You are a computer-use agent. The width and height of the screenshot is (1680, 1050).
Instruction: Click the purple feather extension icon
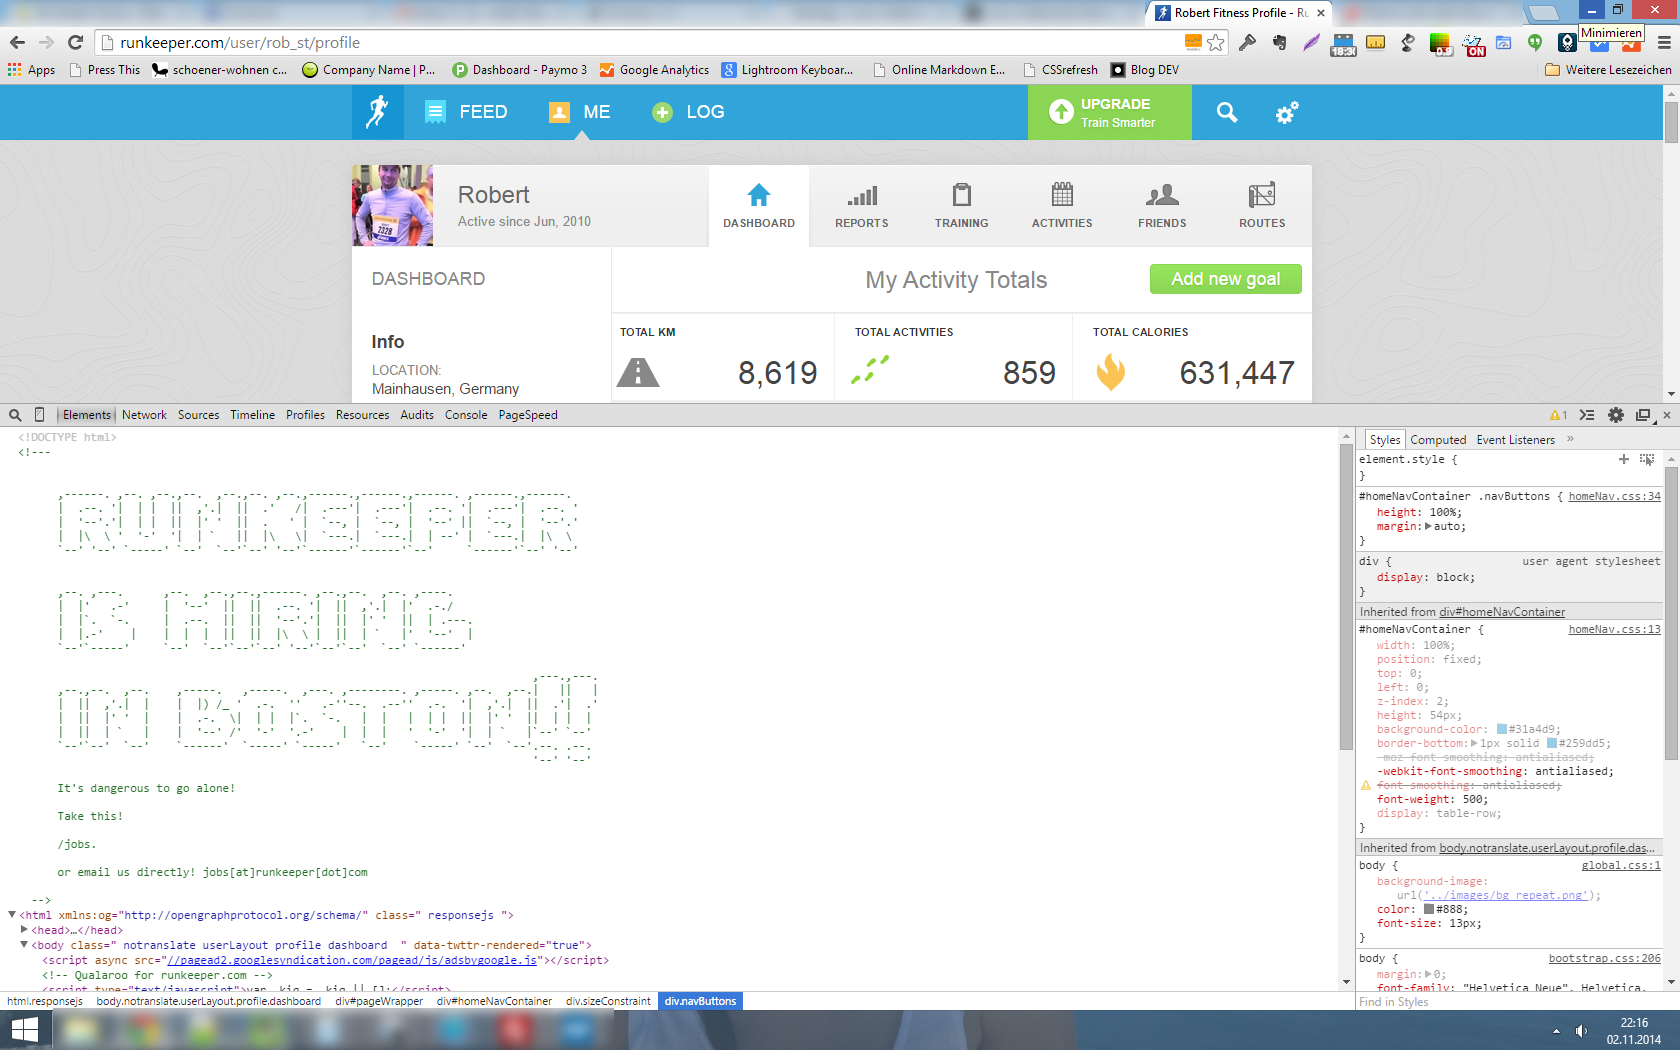click(1311, 42)
